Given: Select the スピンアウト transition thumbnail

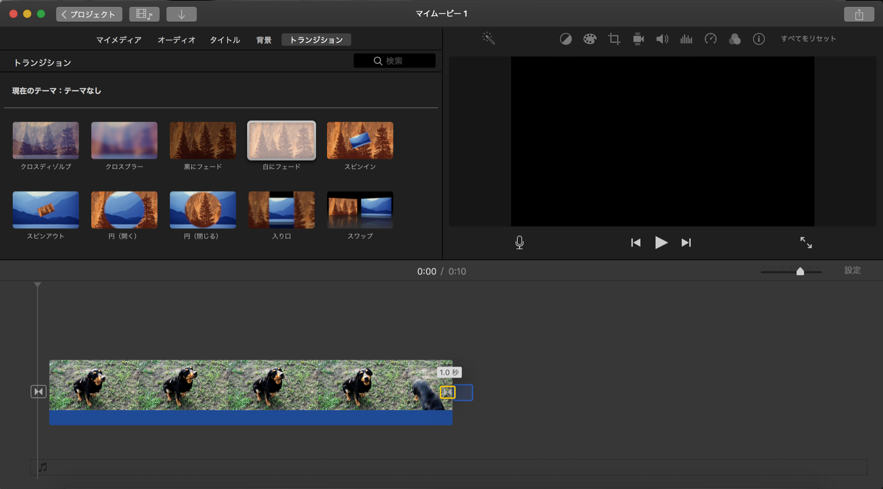Looking at the screenshot, I should pyautogui.click(x=46, y=210).
